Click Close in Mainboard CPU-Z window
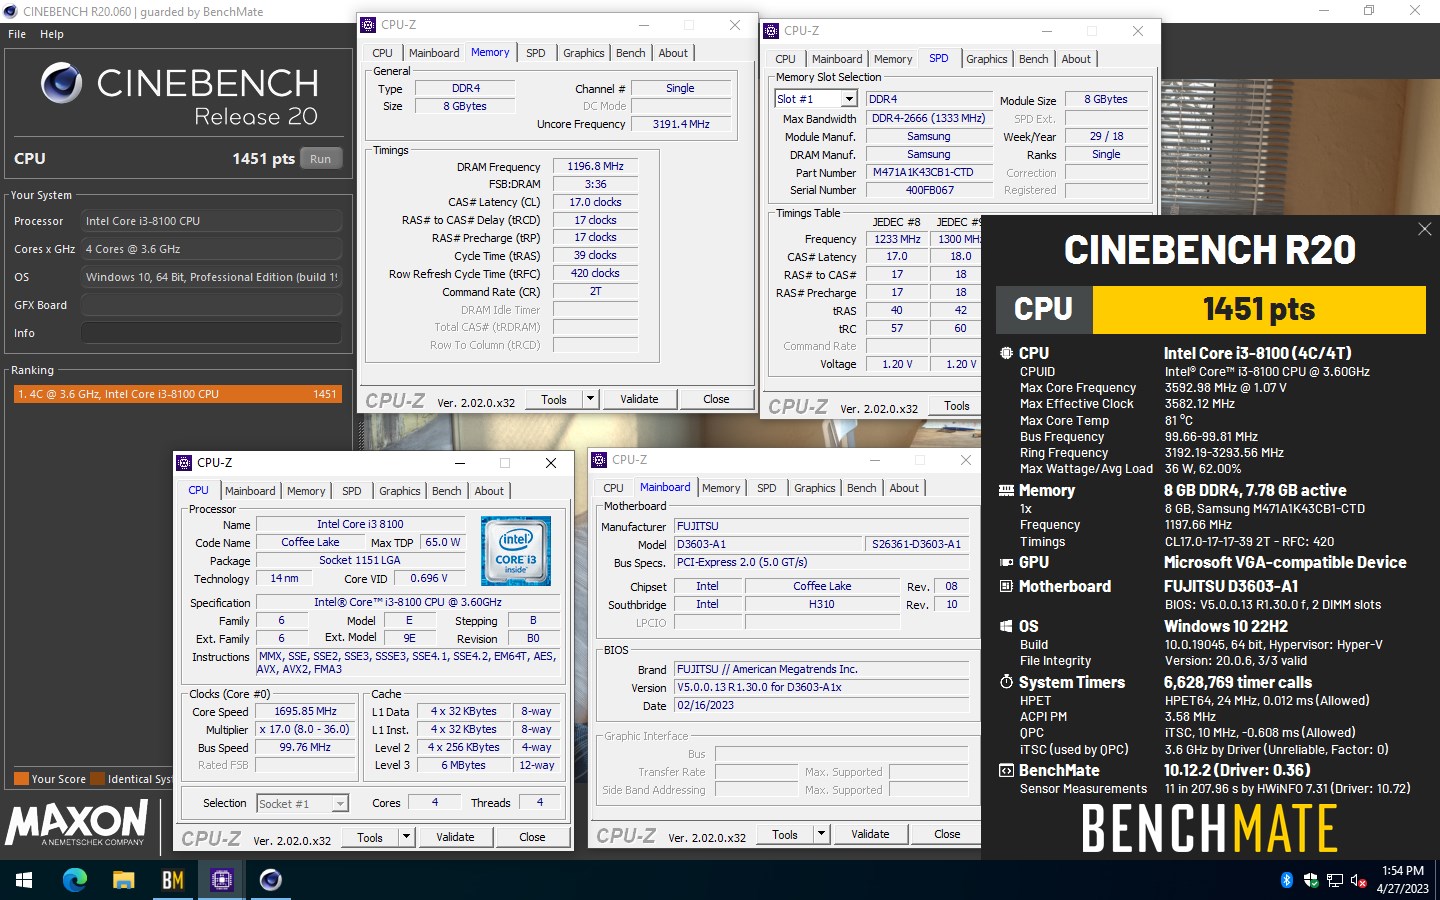This screenshot has height=900, width=1440. pyautogui.click(x=947, y=834)
